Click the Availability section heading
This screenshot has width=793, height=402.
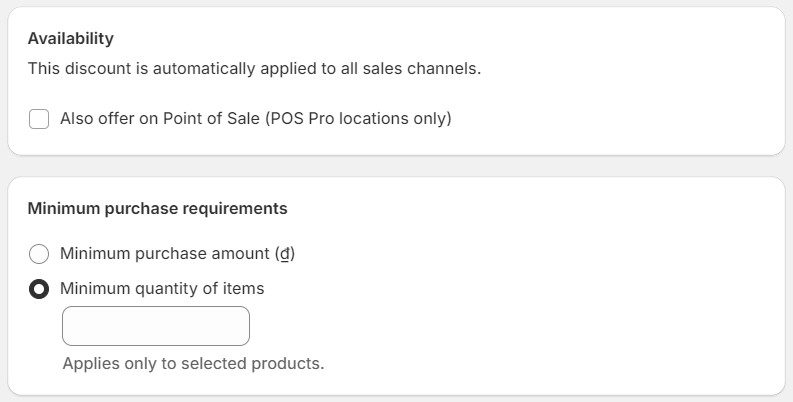tap(70, 39)
